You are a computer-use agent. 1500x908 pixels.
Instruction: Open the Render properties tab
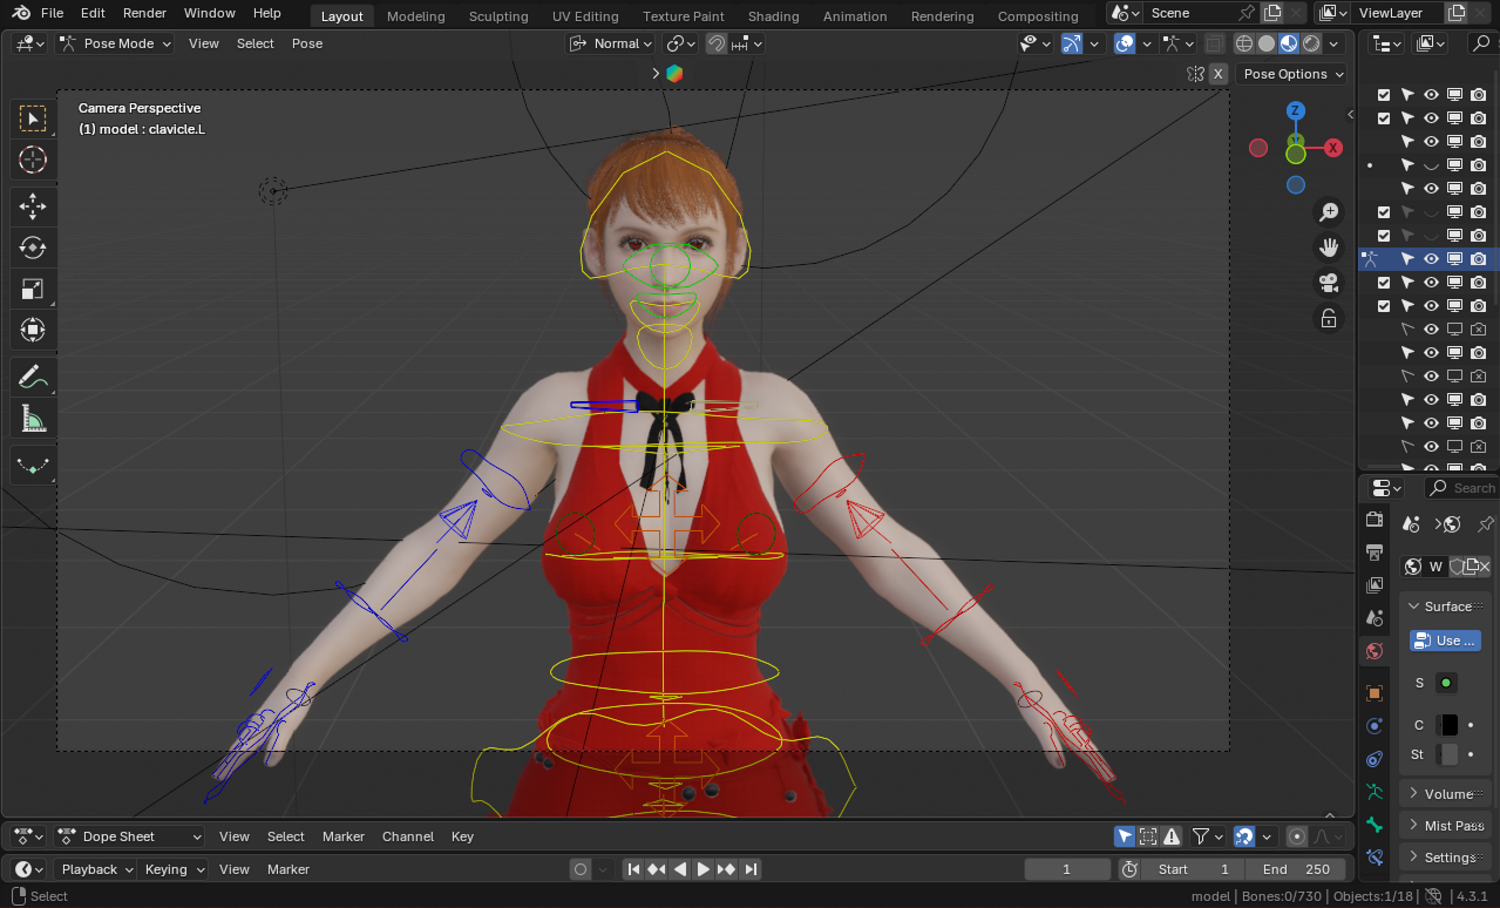[x=1375, y=520]
